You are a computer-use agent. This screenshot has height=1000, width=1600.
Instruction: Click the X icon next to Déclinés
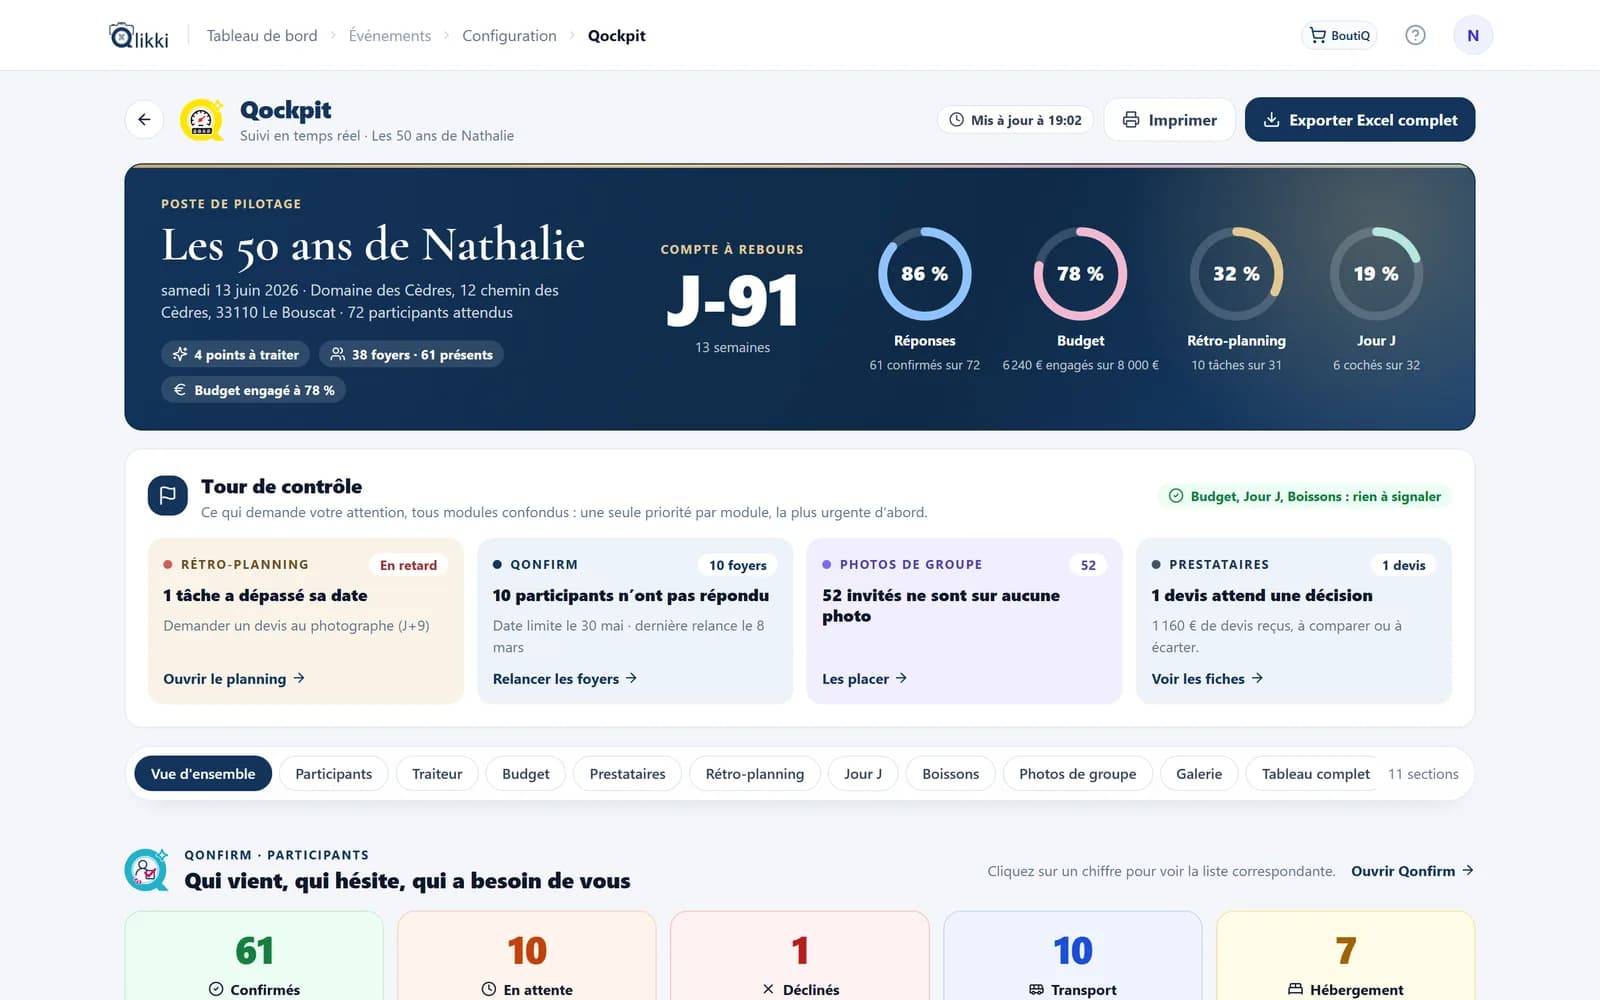768,989
